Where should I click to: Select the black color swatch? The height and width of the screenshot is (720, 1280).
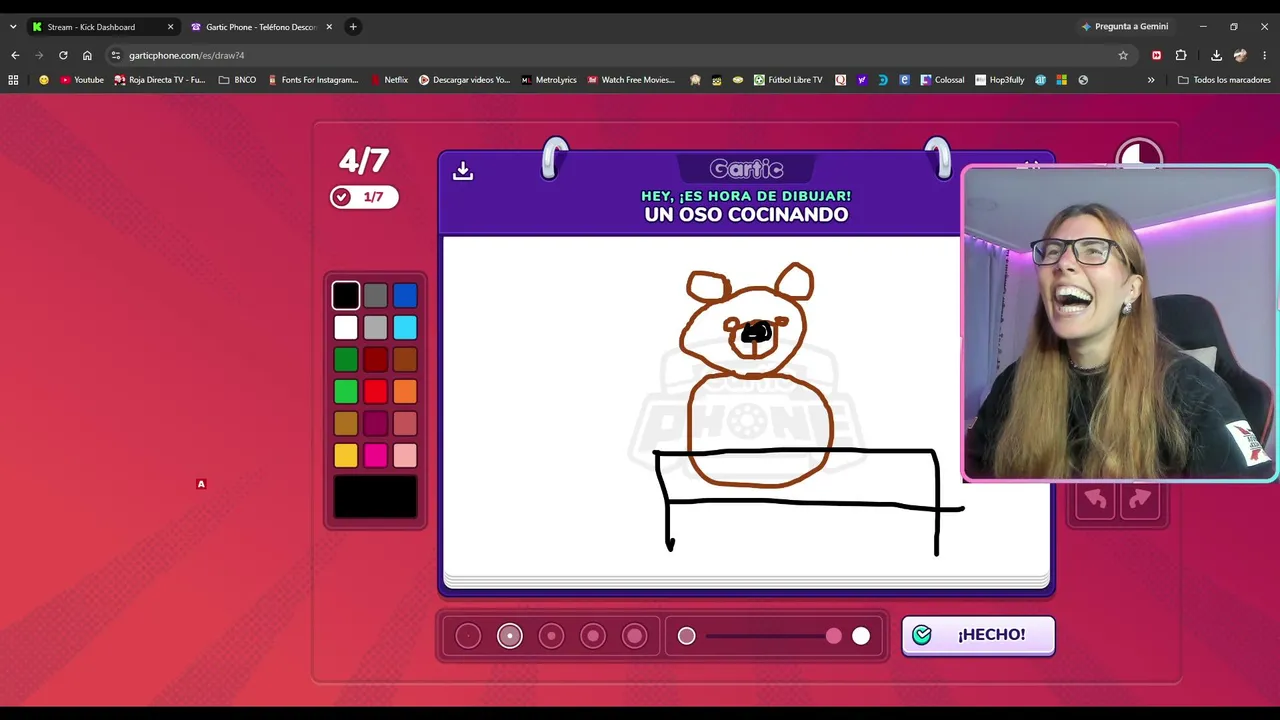[346, 295]
